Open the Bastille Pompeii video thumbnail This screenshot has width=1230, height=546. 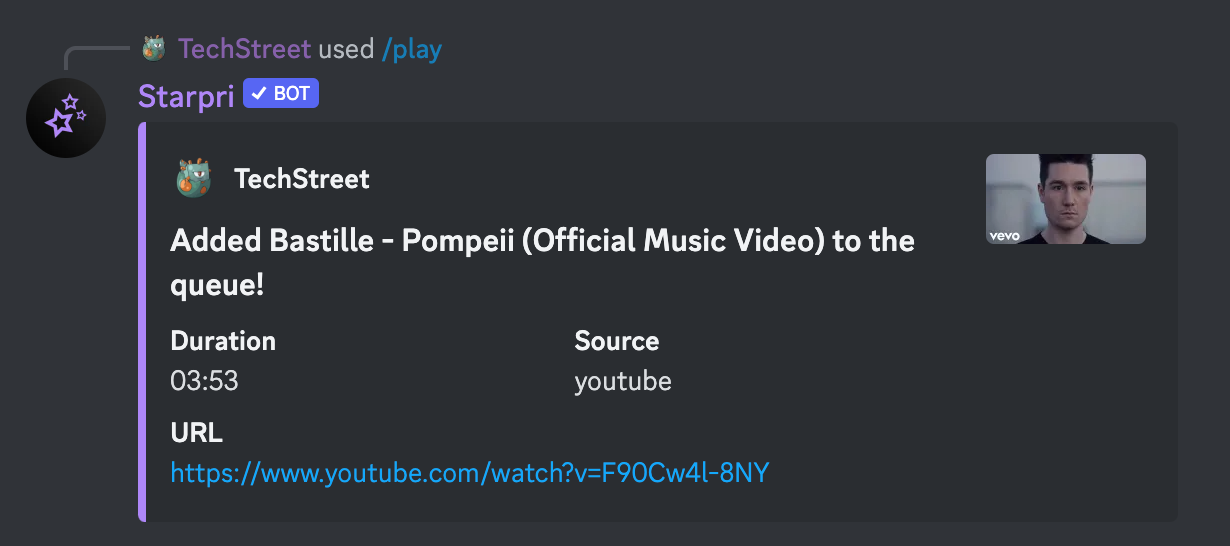1065,198
